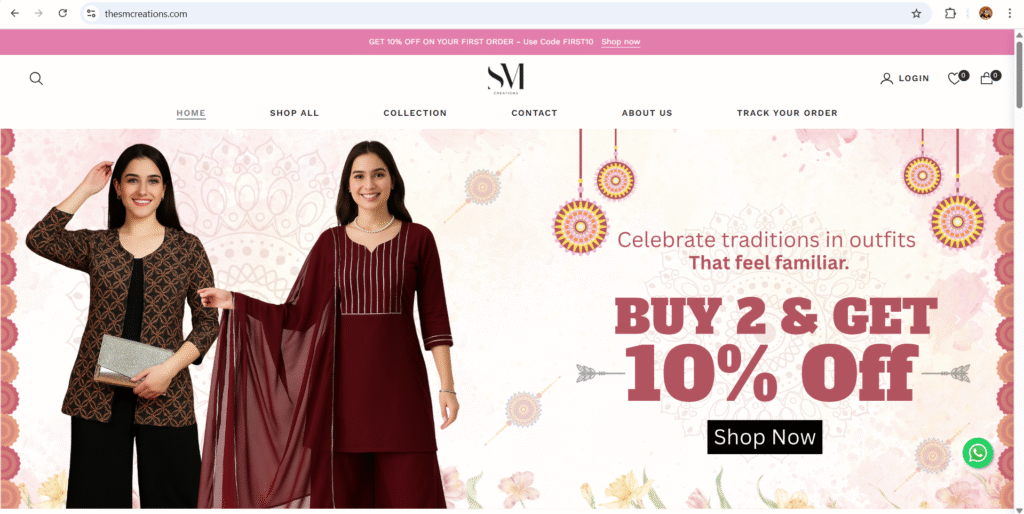Click the address bar URL field

point(503,13)
